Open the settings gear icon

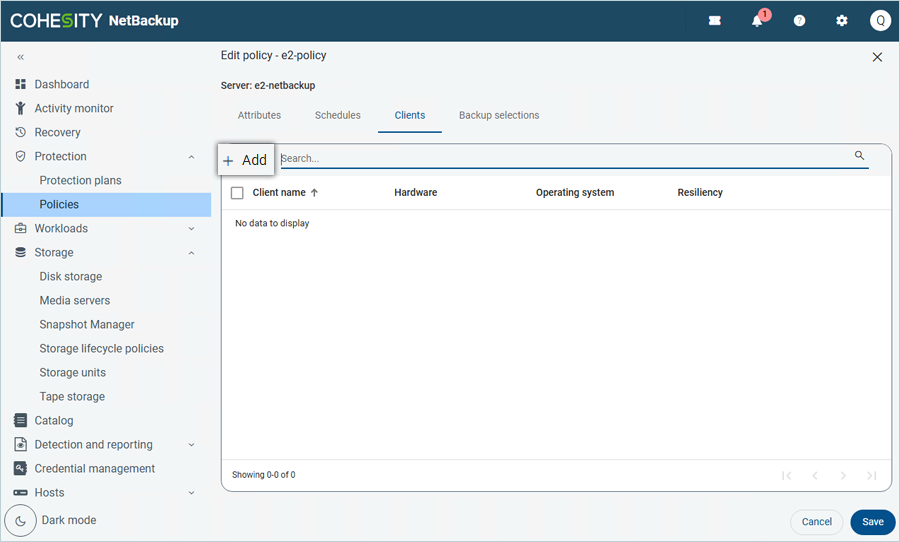coord(842,21)
